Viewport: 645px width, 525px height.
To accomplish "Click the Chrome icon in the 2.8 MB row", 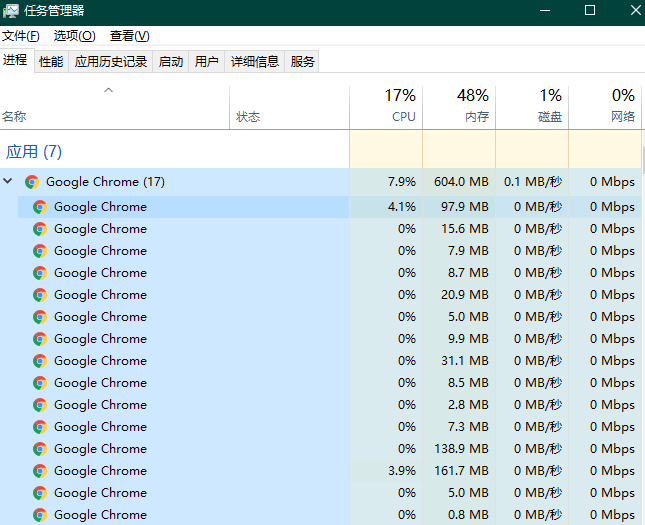I will [40, 405].
